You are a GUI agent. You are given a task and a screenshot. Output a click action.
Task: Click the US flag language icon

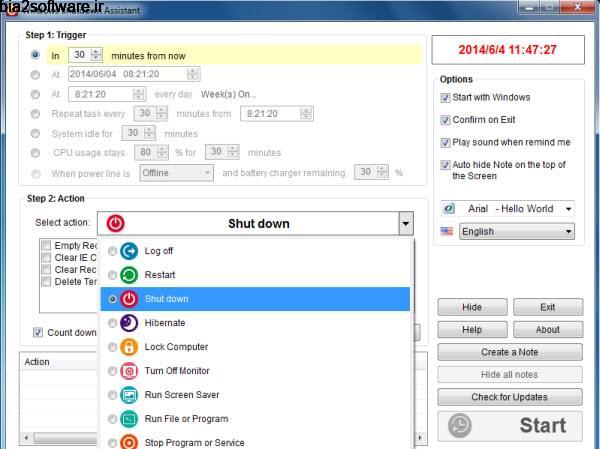pyautogui.click(x=447, y=231)
